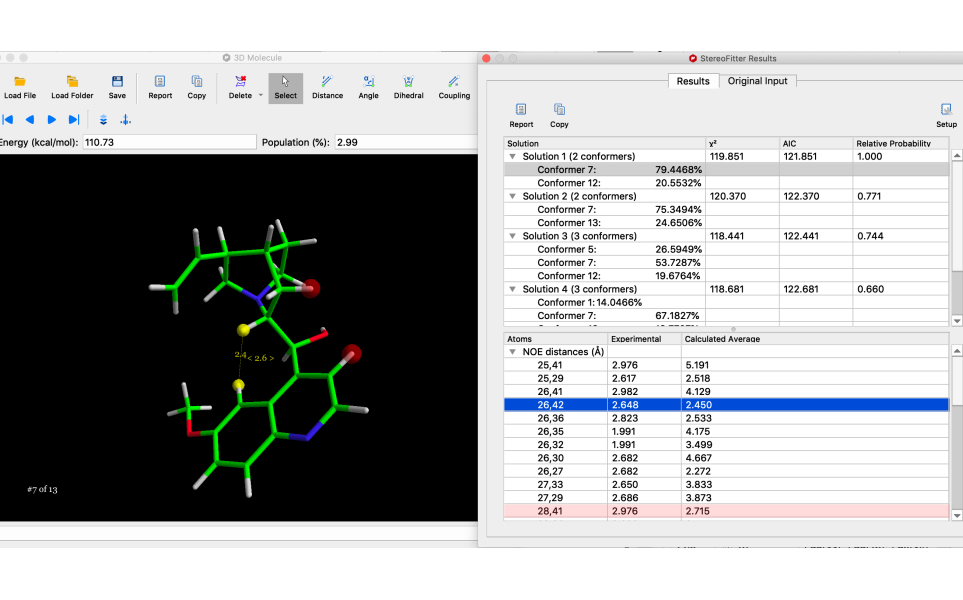
Task: Collapse the NOE distances group
Action: (x=513, y=352)
